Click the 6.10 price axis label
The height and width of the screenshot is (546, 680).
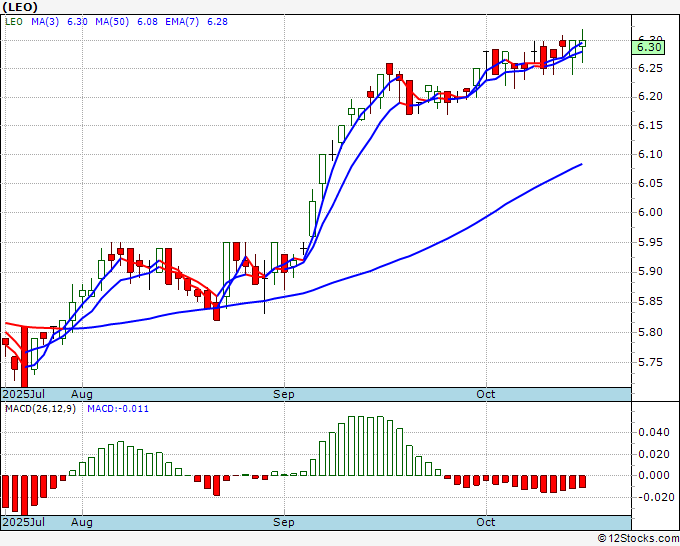click(651, 154)
